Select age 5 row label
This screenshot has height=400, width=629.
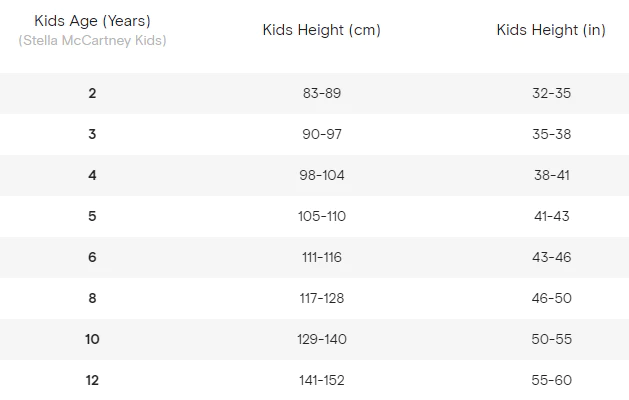[x=92, y=216]
